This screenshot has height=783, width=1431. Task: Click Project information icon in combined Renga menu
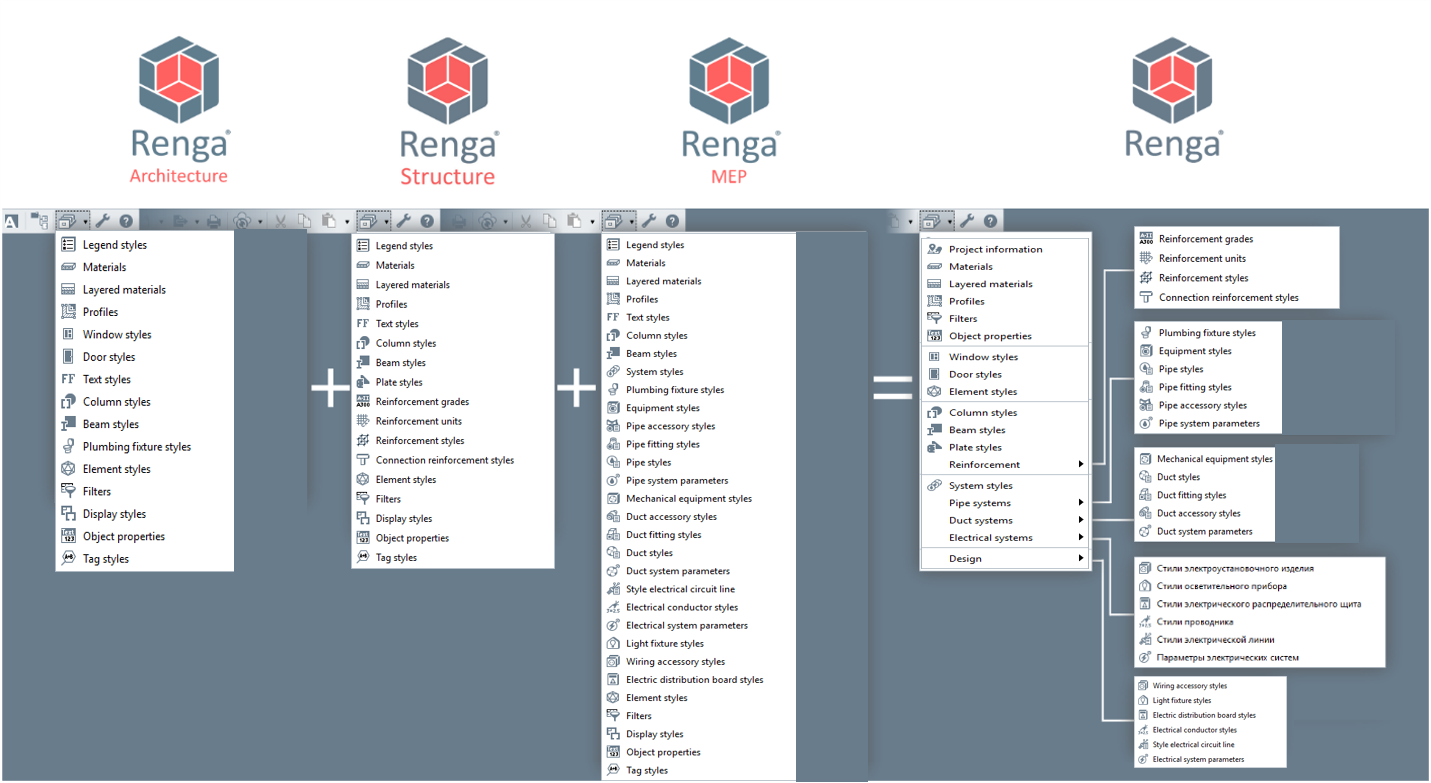pos(935,249)
